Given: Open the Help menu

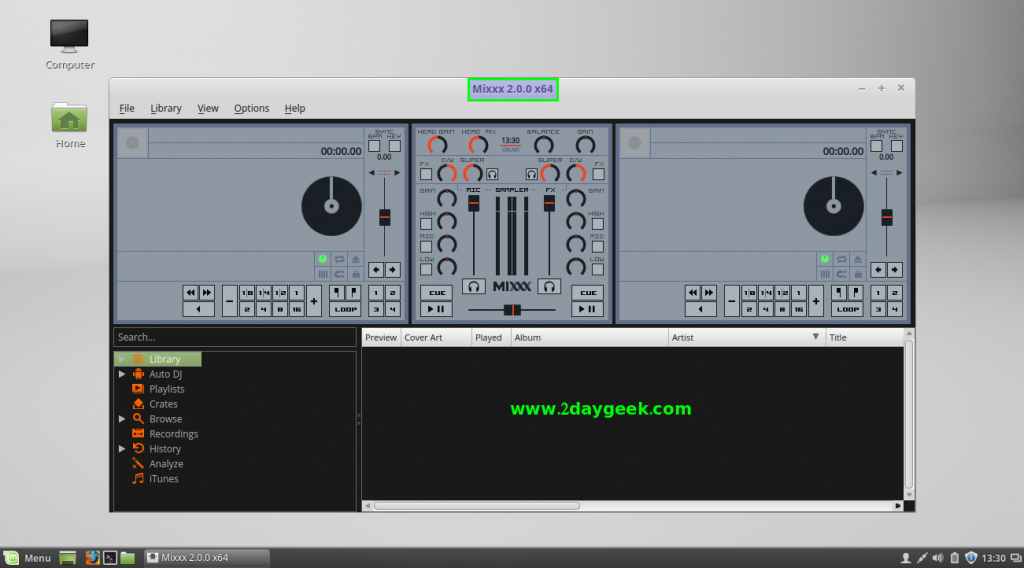Looking at the screenshot, I should [x=295, y=108].
